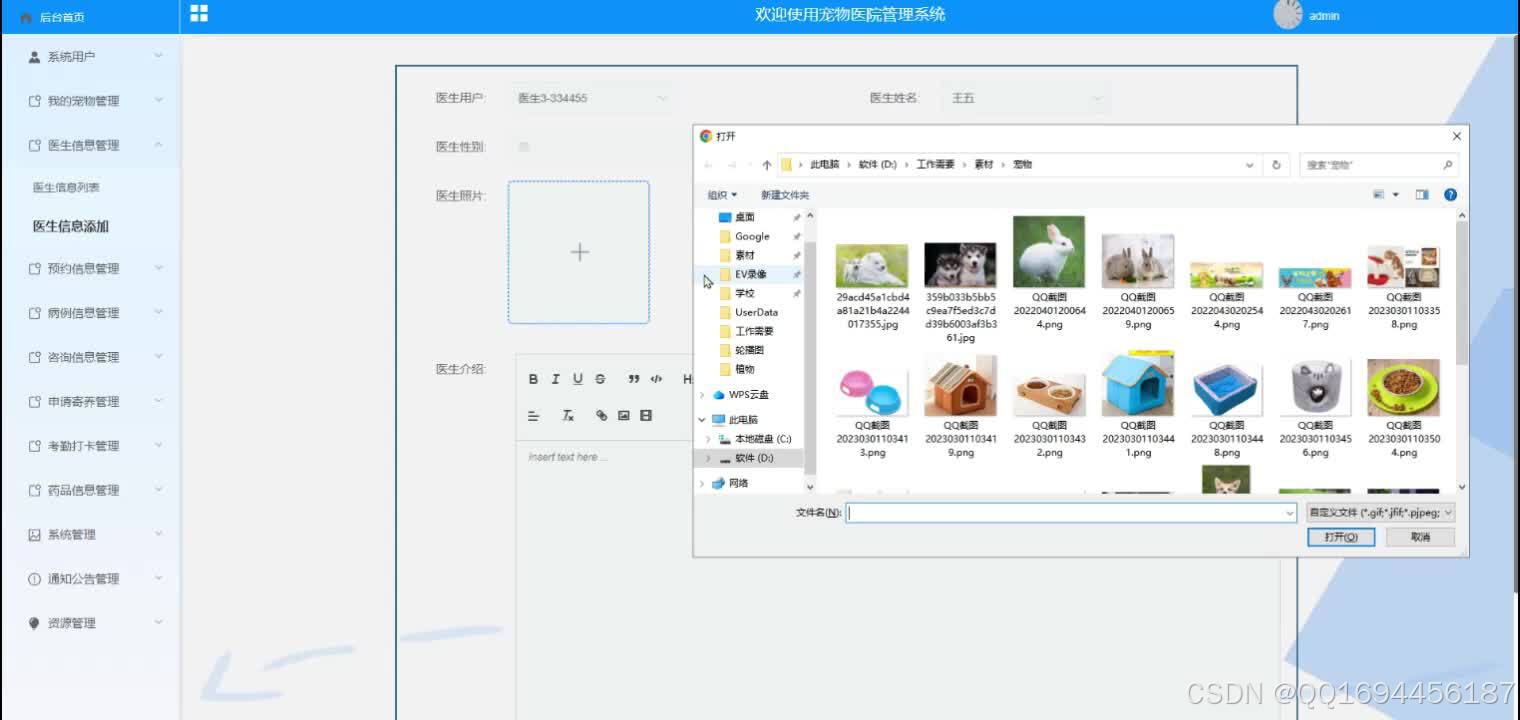This screenshot has width=1520, height=720.
Task: Open the 药品信息管理 menu
Action: [90, 490]
